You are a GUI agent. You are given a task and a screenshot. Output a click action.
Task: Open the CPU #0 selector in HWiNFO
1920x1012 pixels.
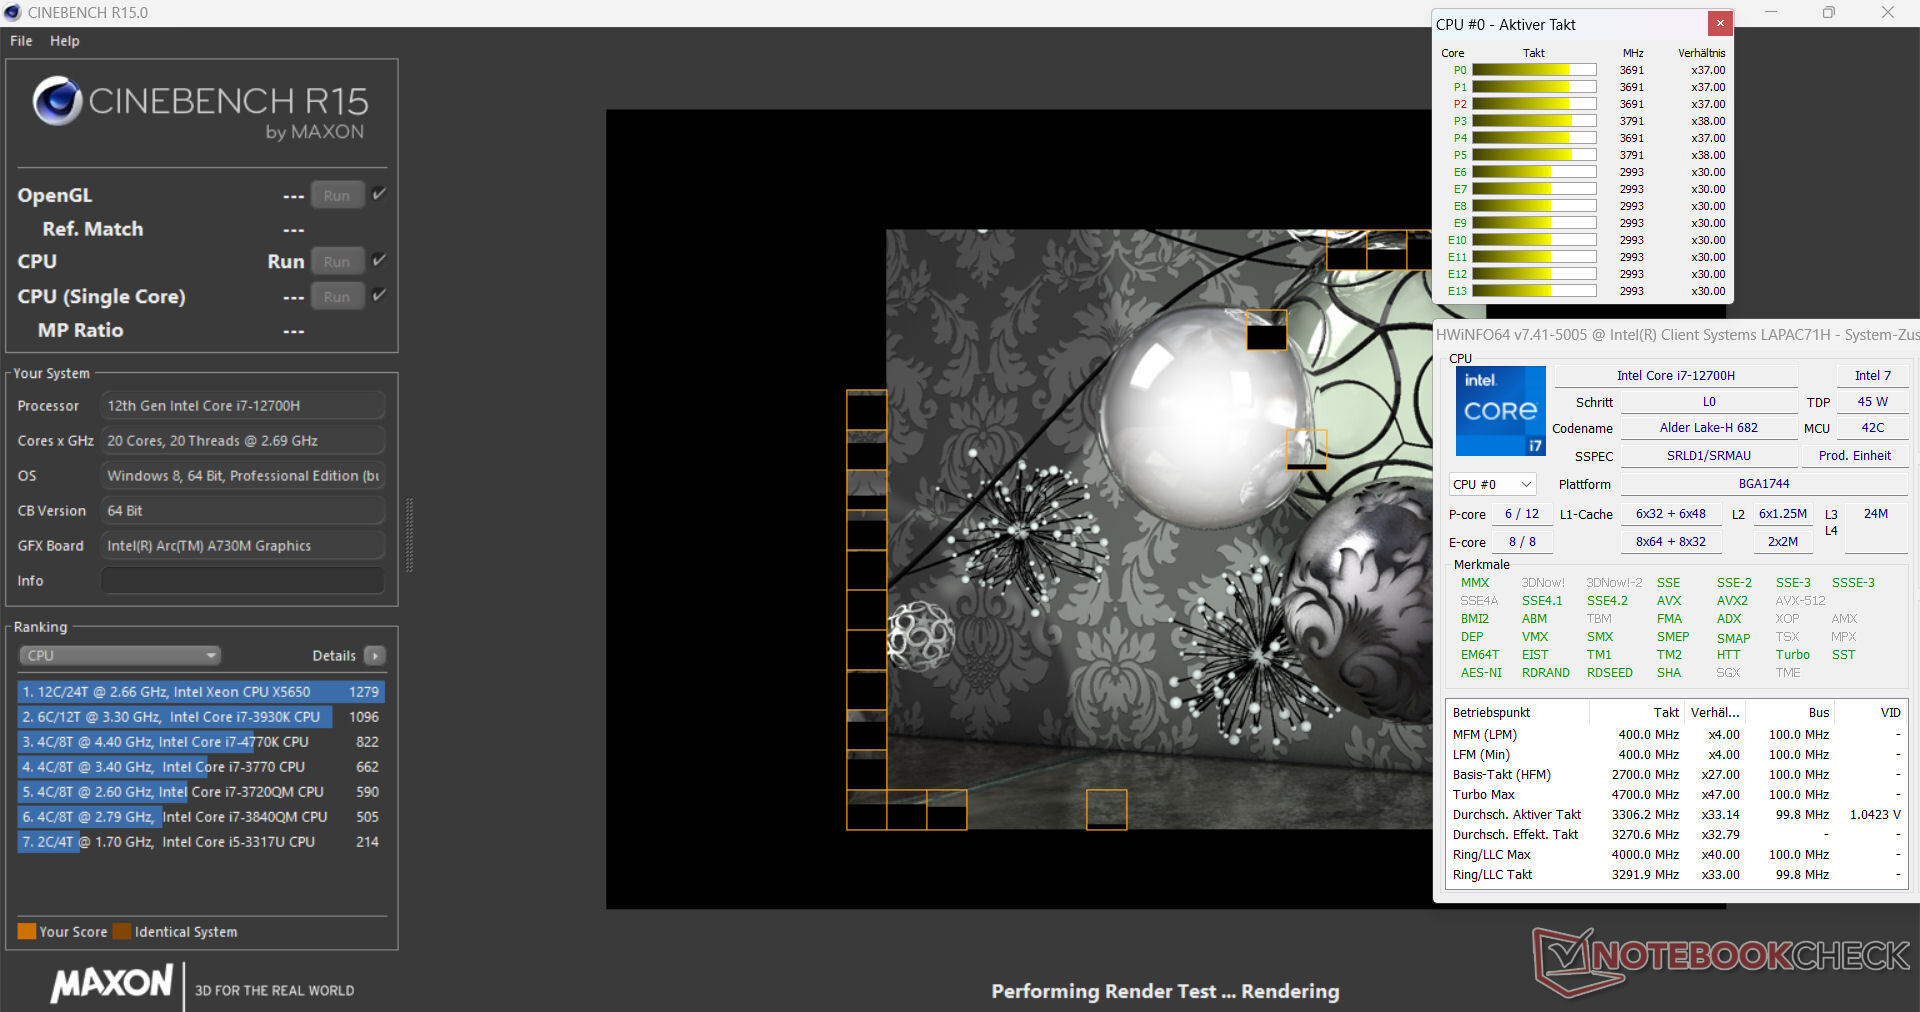tap(1492, 484)
